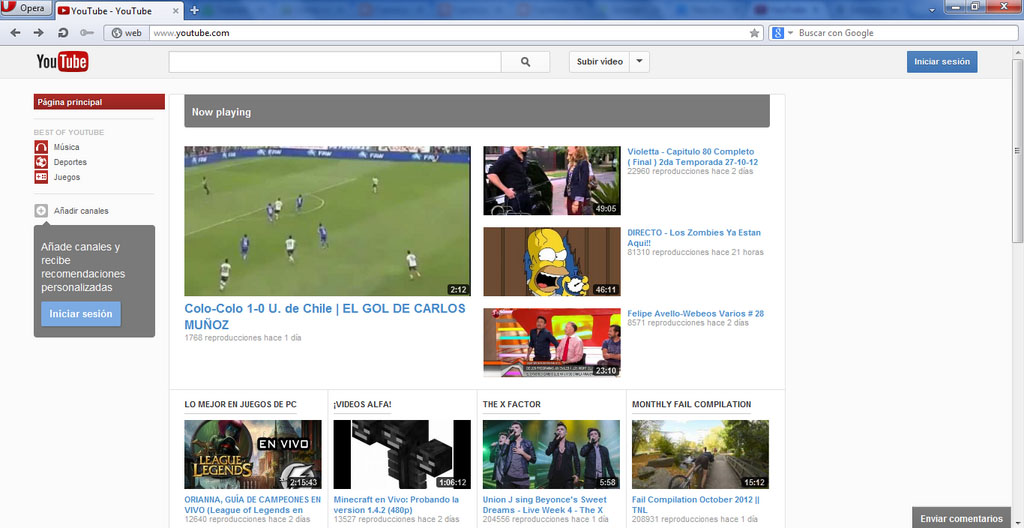Viewport: 1024px width, 528px height.
Task: Click the header Iniciar sesión button
Action: (942, 61)
